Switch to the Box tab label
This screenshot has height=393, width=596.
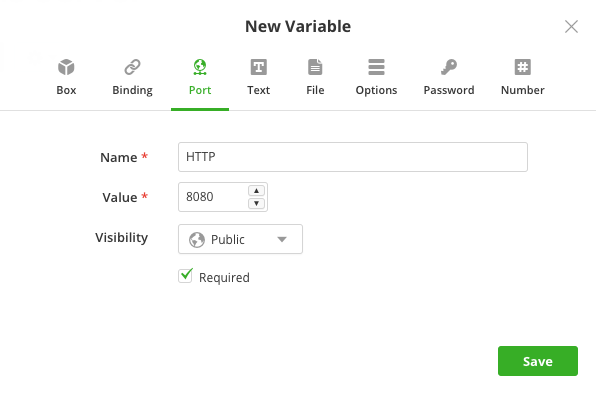(66, 90)
